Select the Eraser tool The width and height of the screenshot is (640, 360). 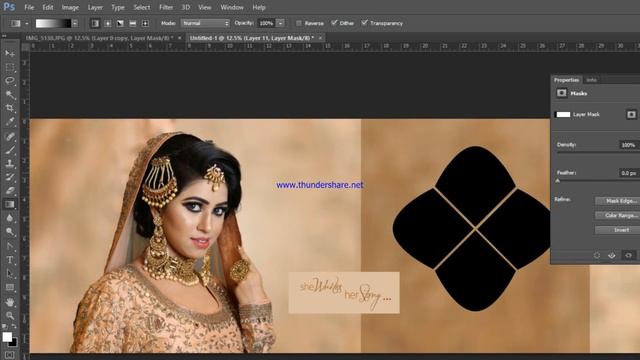pyautogui.click(x=10, y=191)
